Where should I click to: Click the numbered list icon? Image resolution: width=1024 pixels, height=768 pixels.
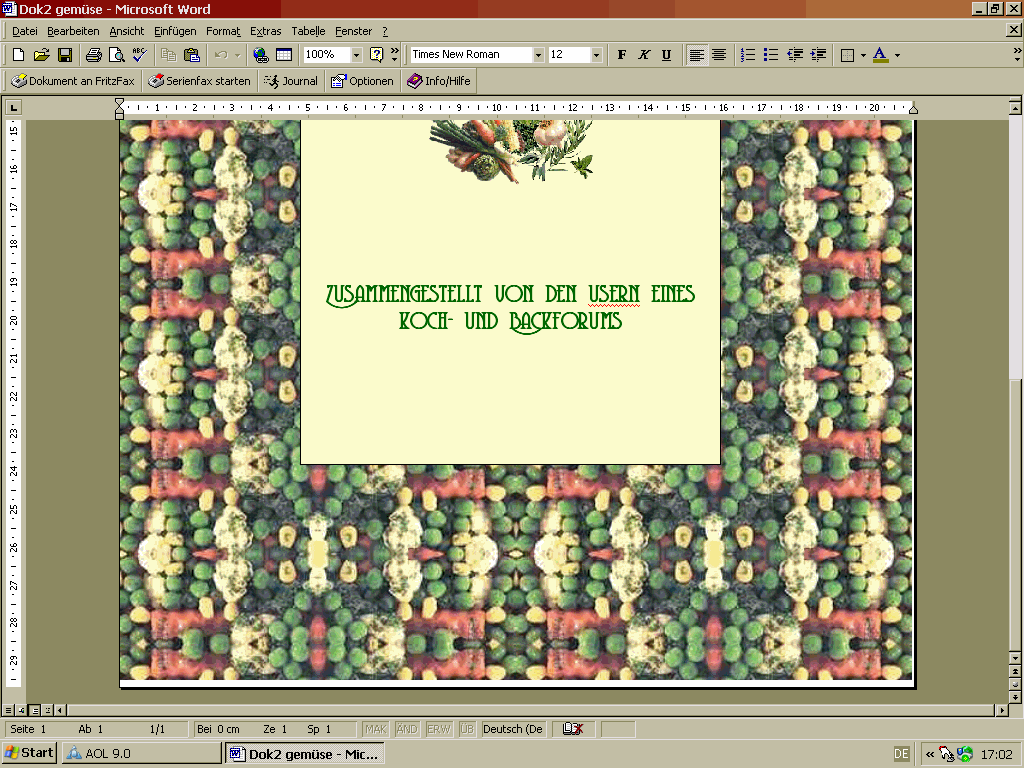click(748, 55)
